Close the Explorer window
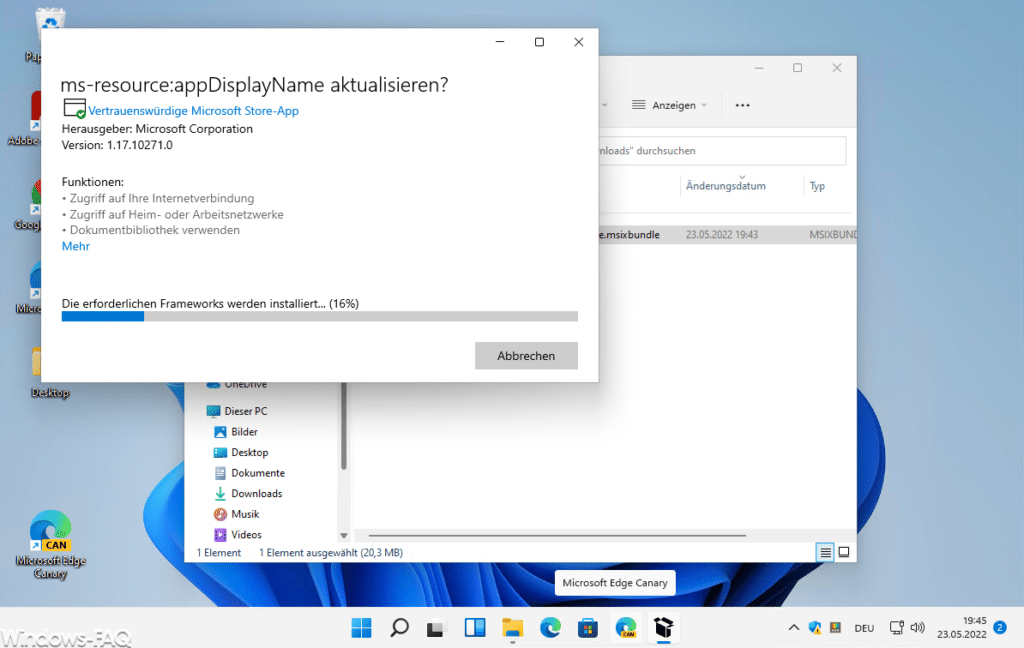1024x648 pixels. pyautogui.click(x=837, y=68)
